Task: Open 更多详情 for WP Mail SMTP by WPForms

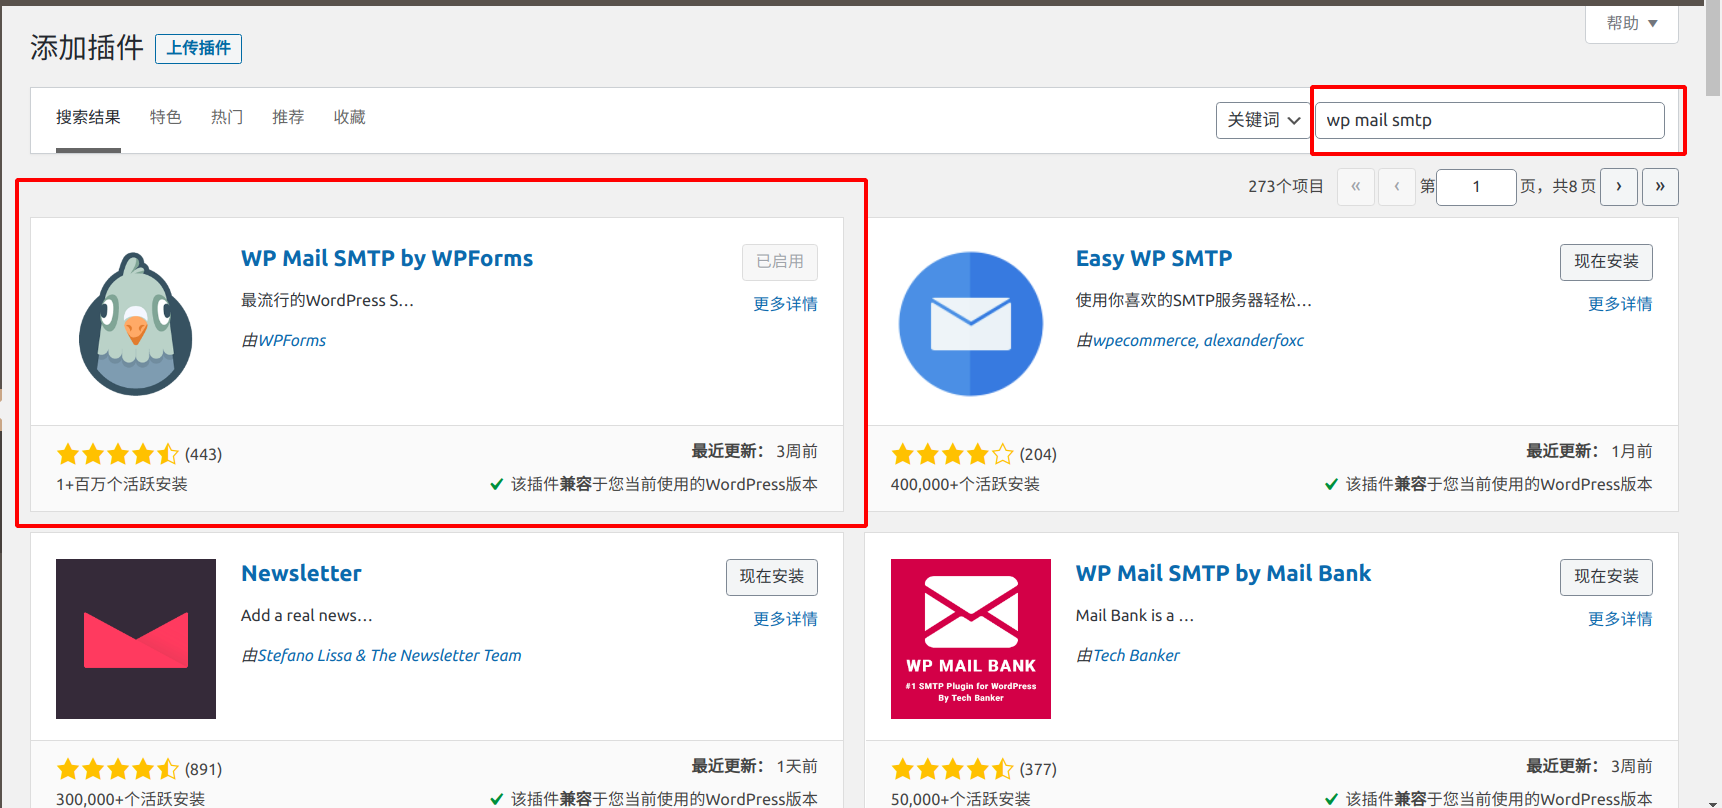Action: 785,304
